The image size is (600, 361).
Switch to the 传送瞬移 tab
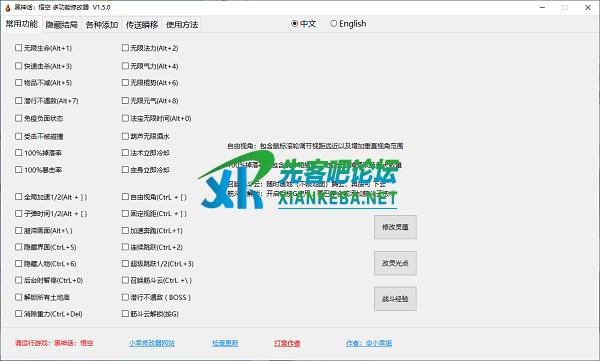[x=142, y=25]
